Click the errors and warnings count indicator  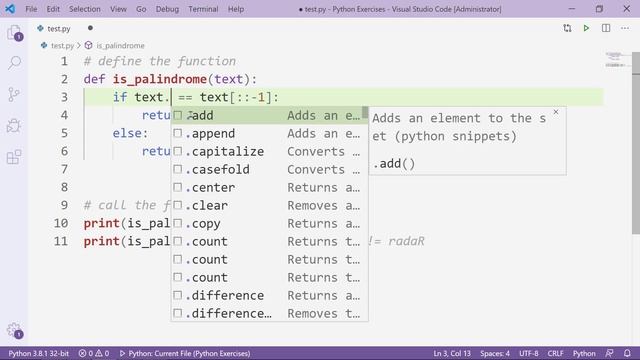tap(94, 353)
